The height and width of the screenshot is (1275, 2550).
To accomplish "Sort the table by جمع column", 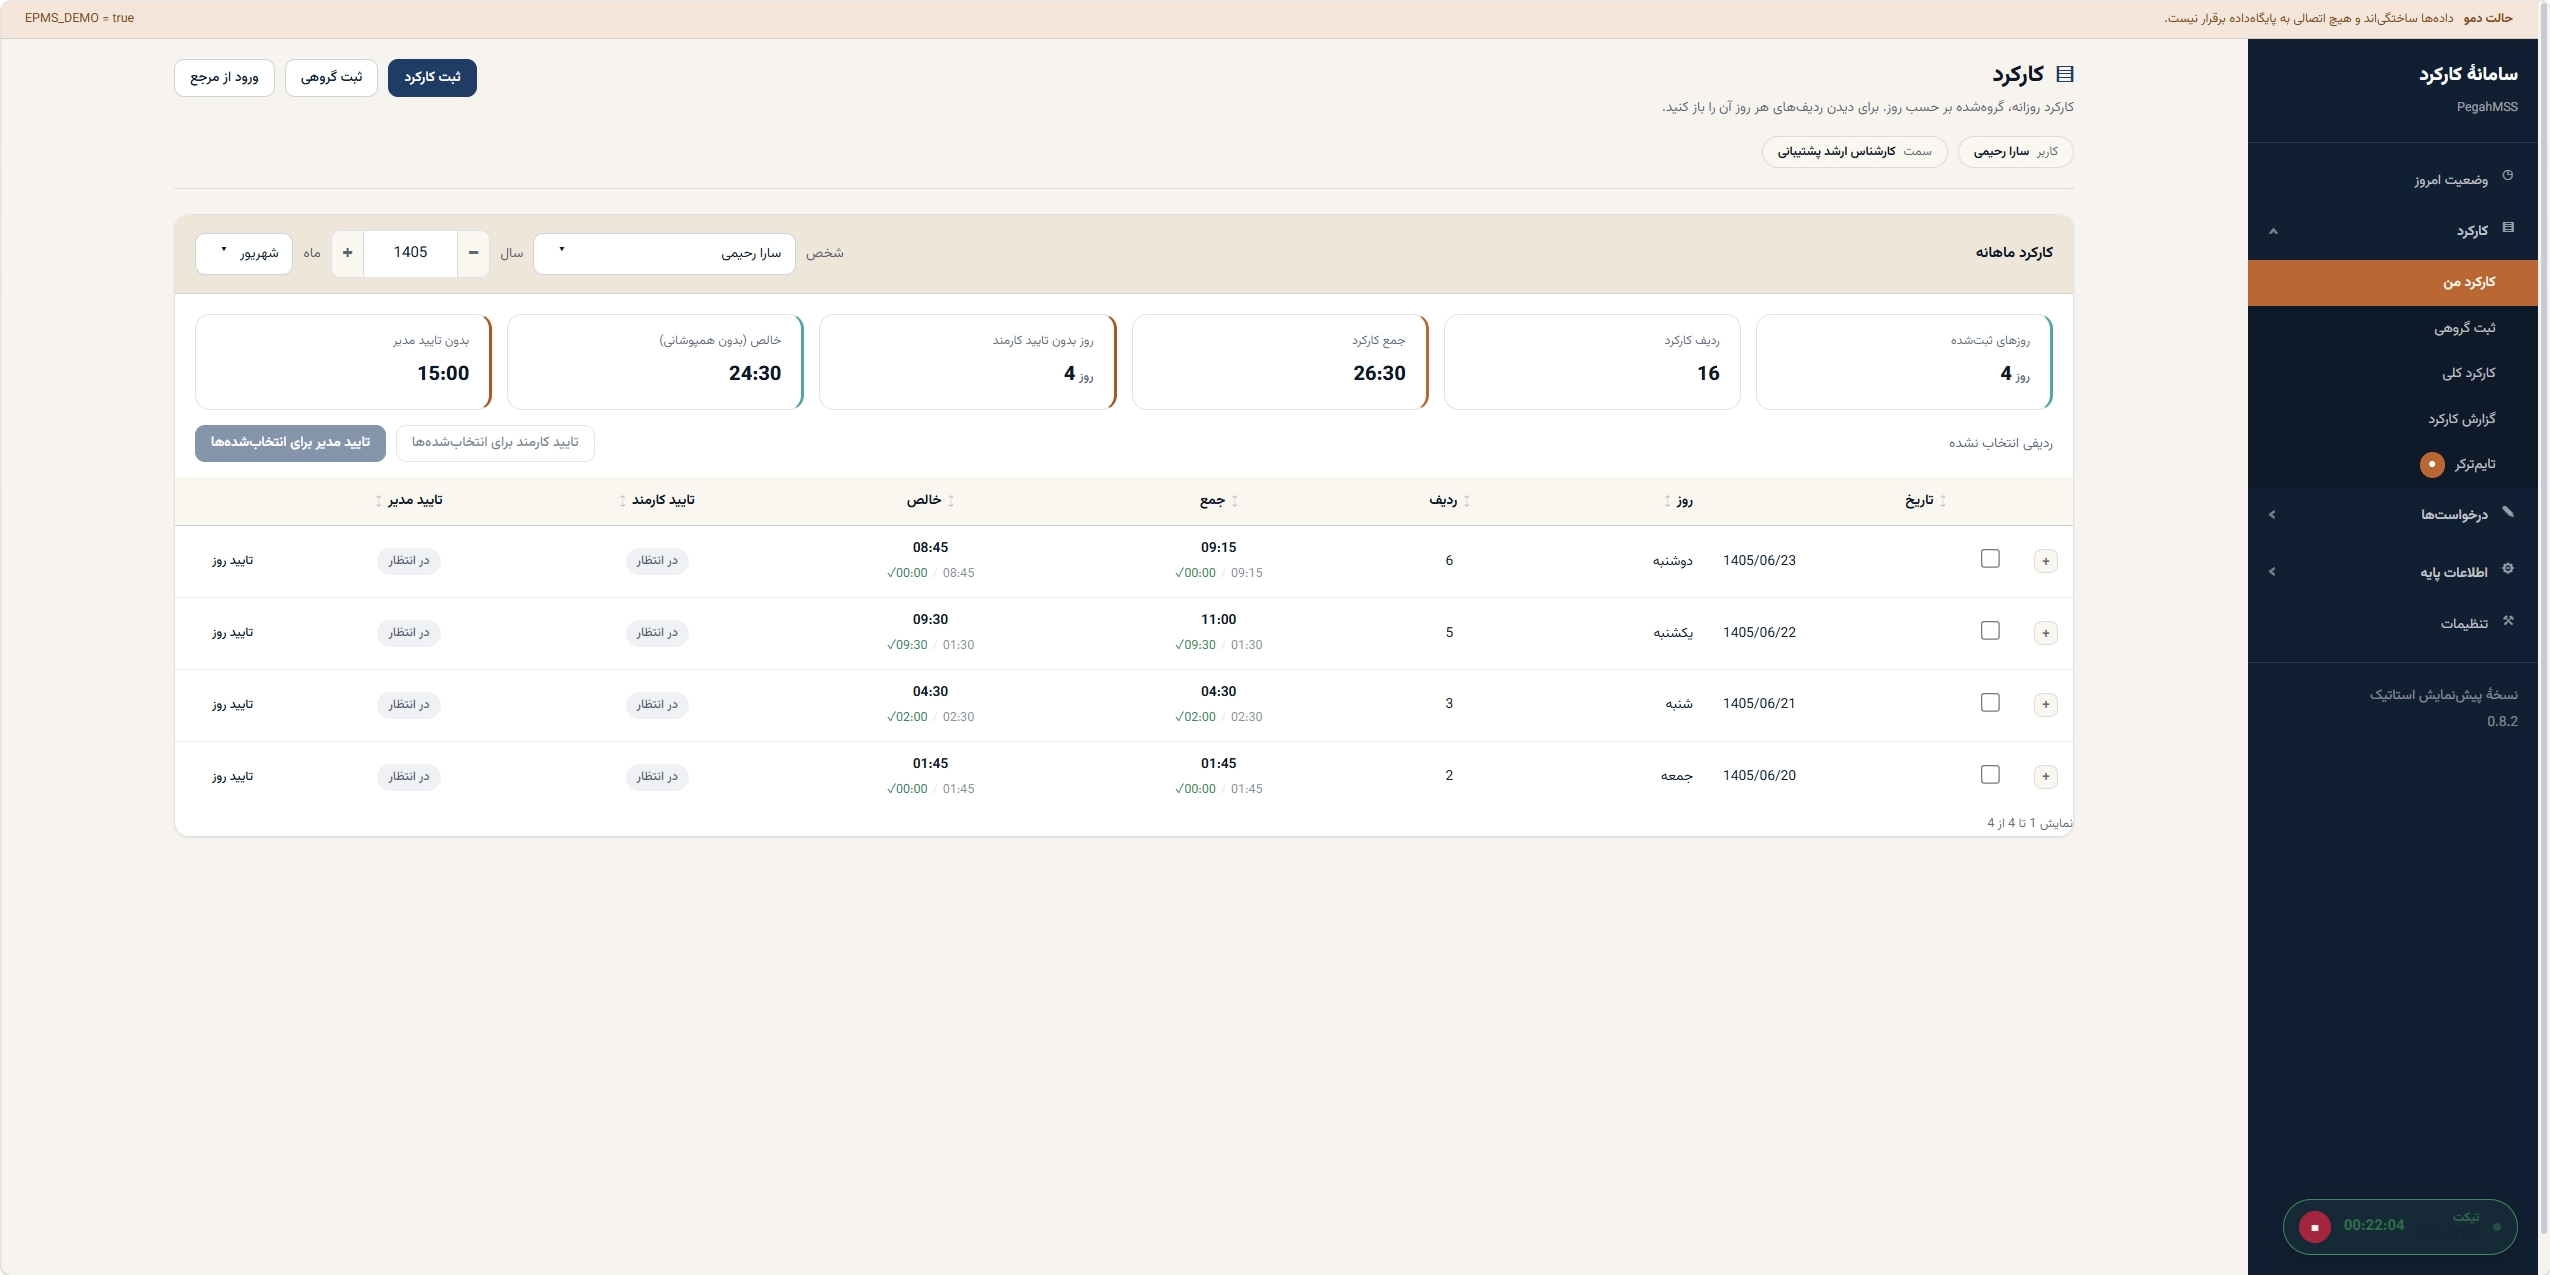I will (1218, 500).
